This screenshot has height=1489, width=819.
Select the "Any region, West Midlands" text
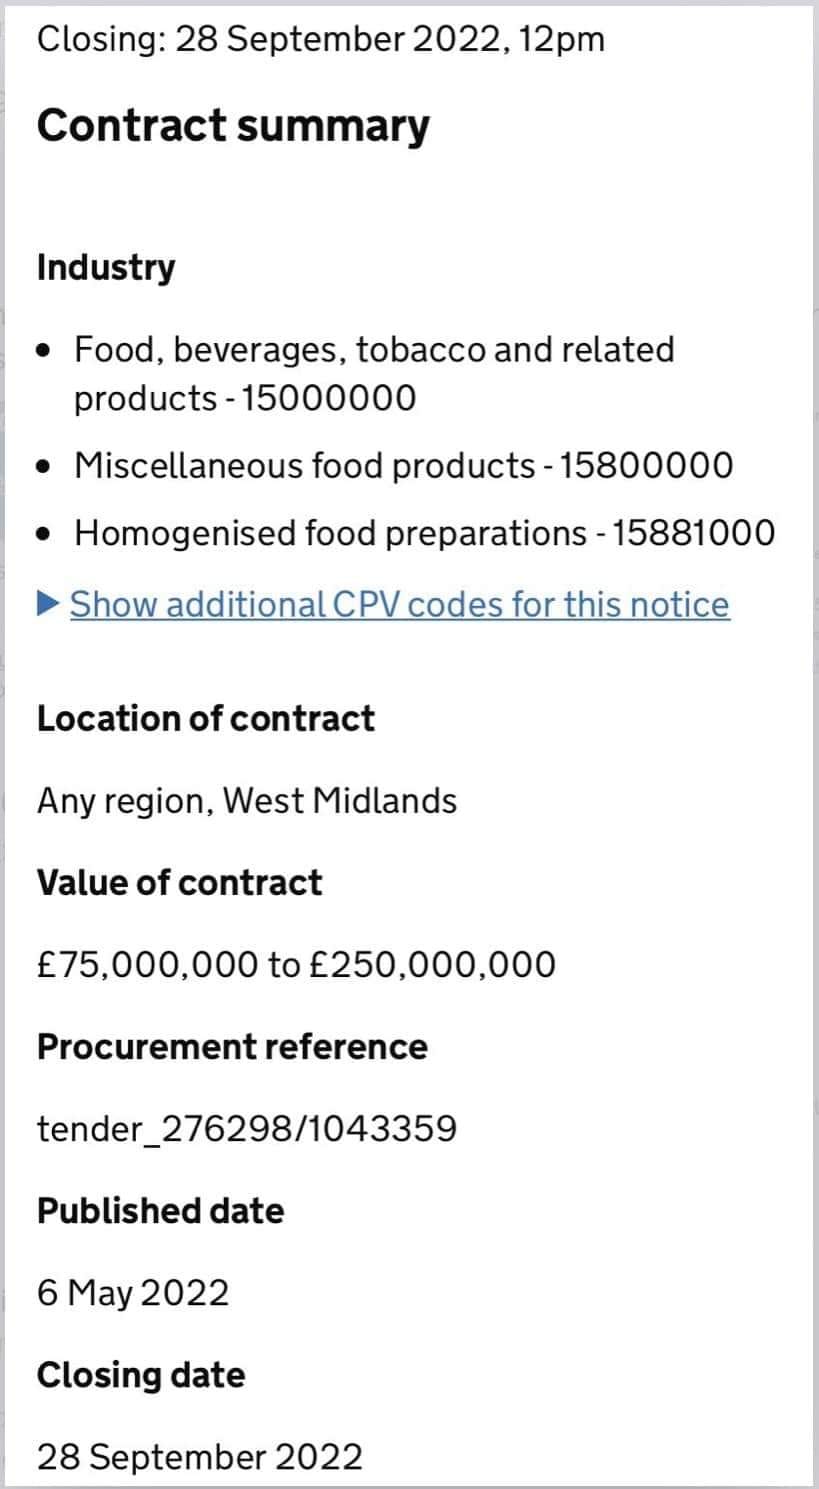(x=247, y=801)
